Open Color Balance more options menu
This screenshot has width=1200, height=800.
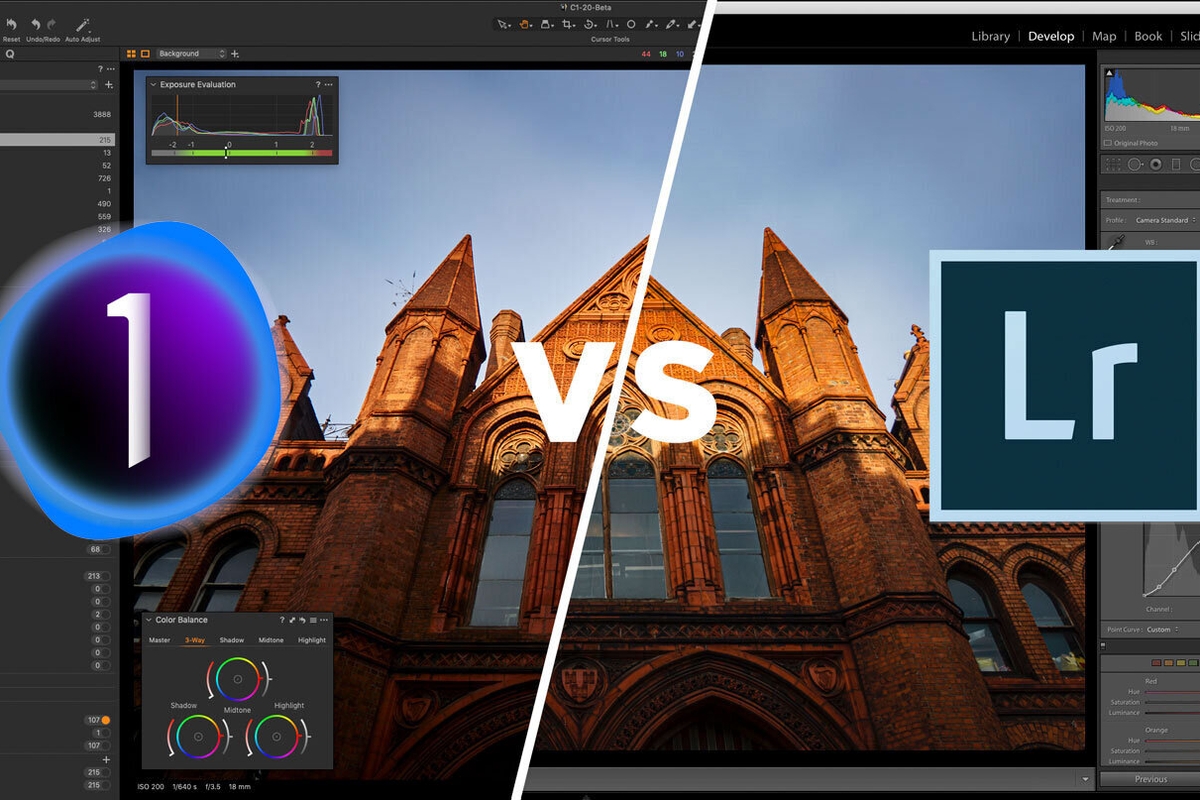(x=326, y=620)
